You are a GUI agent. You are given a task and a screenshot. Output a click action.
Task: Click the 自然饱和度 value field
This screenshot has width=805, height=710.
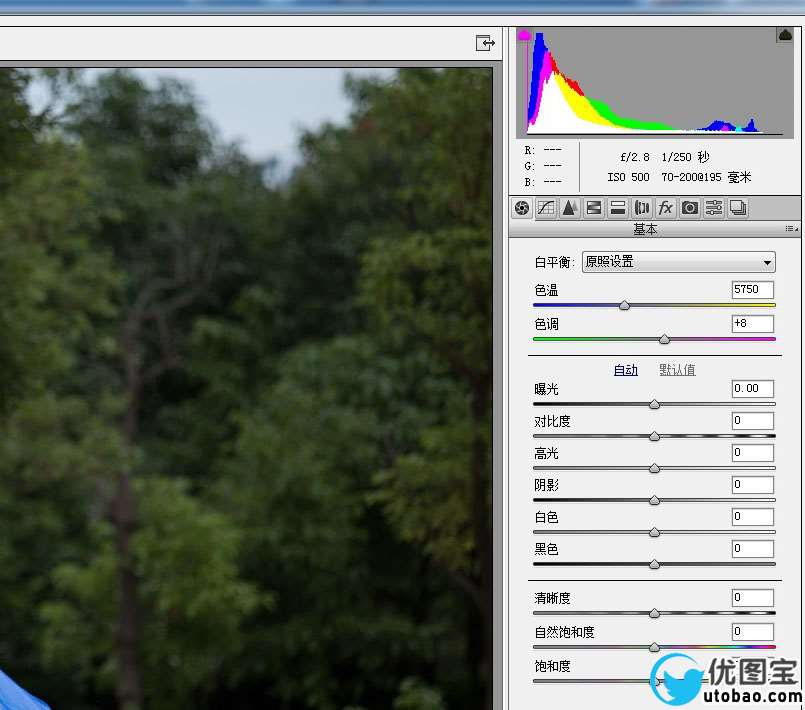(x=753, y=631)
